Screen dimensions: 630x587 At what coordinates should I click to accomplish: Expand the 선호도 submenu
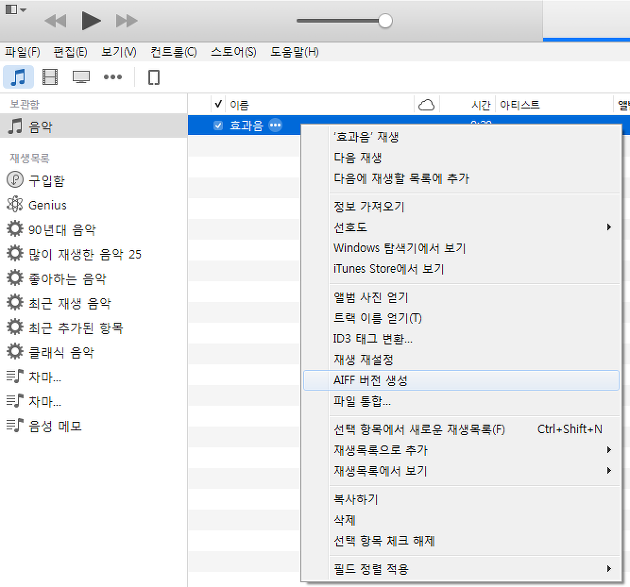(x=461, y=227)
